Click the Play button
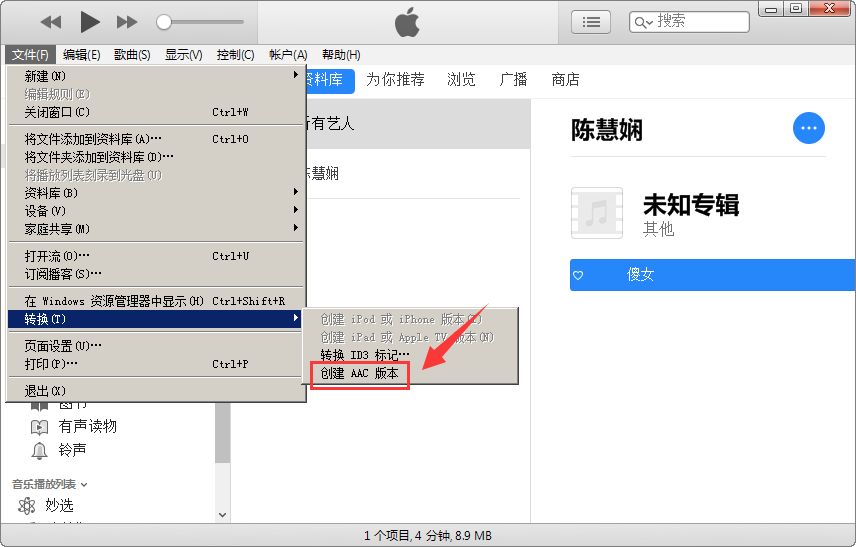 pos(90,21)
